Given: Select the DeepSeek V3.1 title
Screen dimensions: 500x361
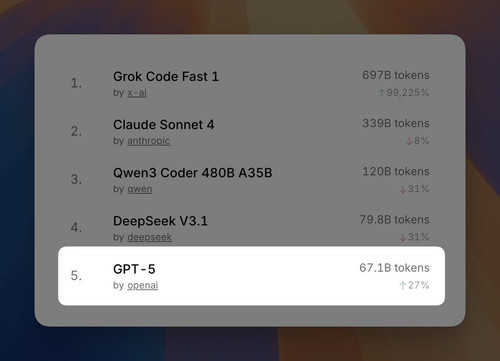Looking at the screenshot, I should tap(160, 221).
